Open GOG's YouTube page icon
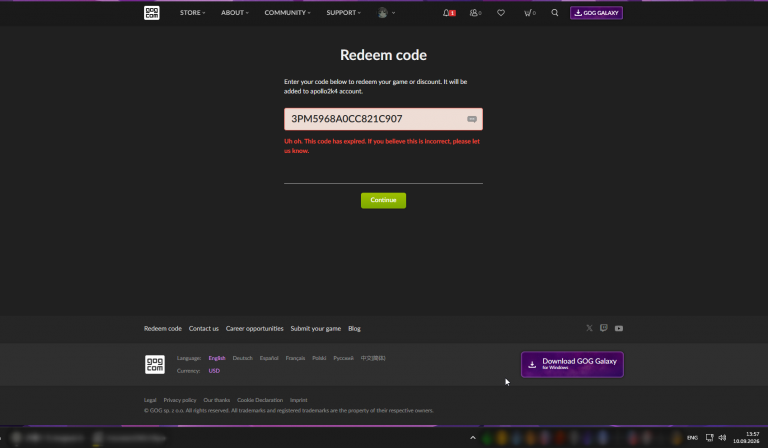This screenshot has width=768, height=448. [x=619, y=329]
